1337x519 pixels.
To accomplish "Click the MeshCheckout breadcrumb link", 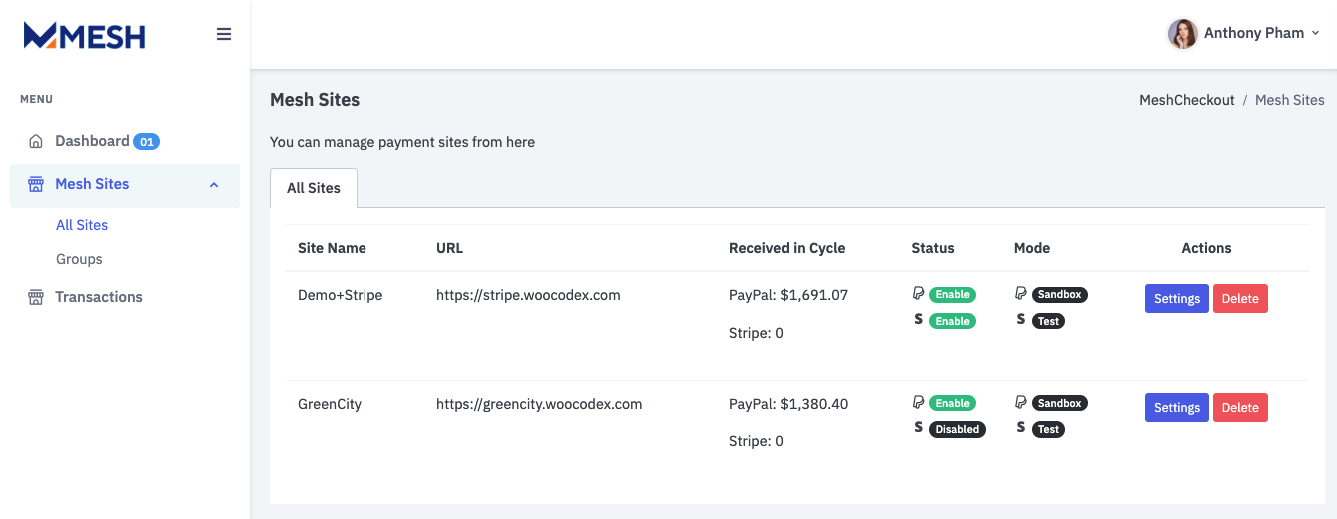I will click(x=1187, y=100).
